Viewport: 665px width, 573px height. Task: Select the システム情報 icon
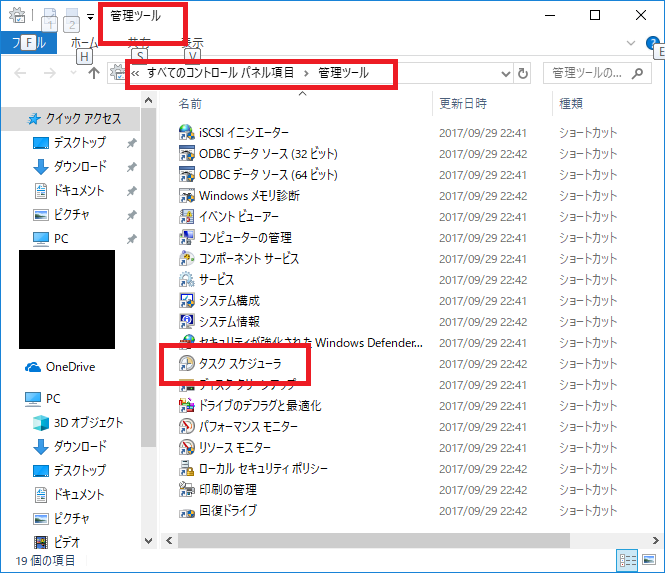pyautogui.click(x=187, y=321)
